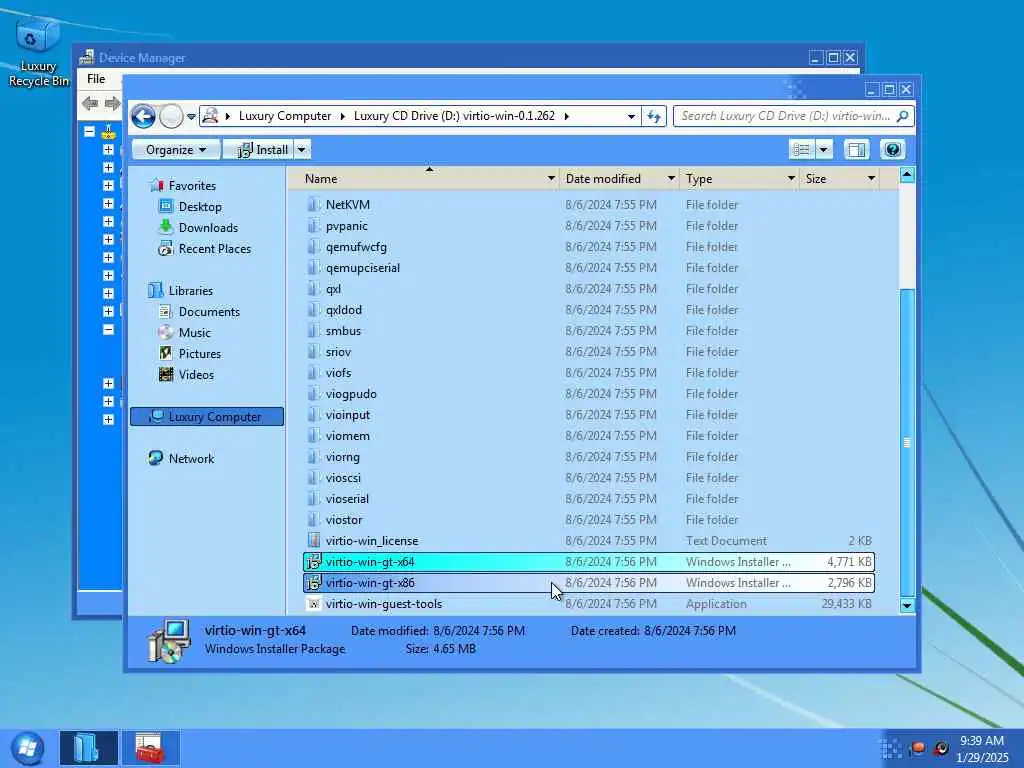Select the viogpudo folder
This screenshot has width=1024, height=768.
pos(351,394)
